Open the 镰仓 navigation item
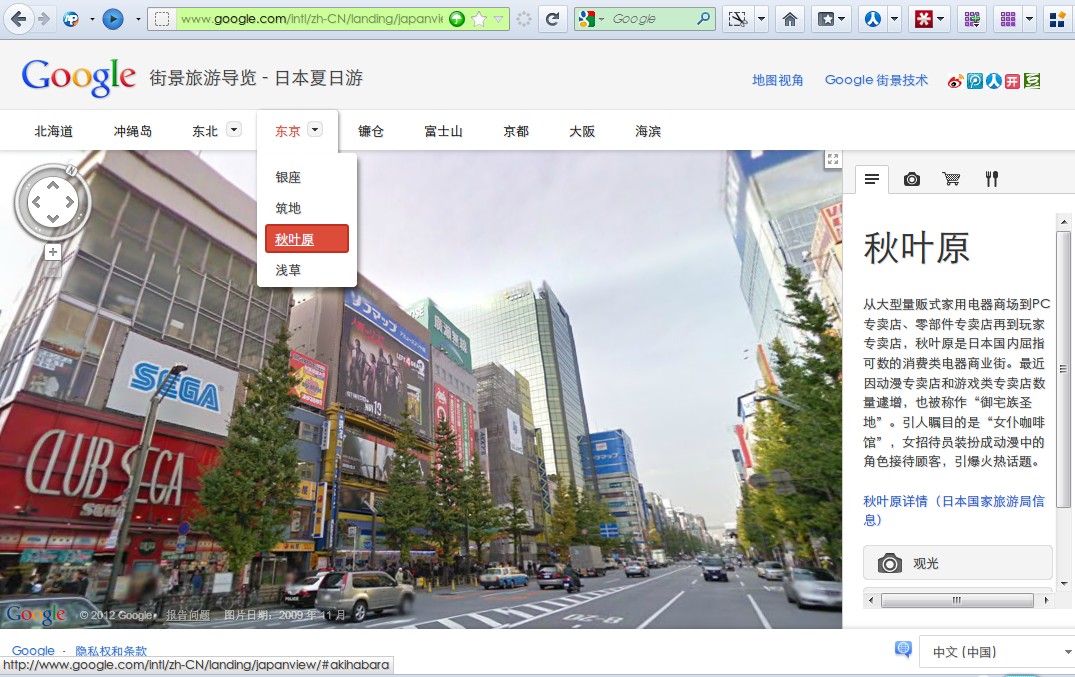This screenshot has width=1075, height=677. pos(371,131)
